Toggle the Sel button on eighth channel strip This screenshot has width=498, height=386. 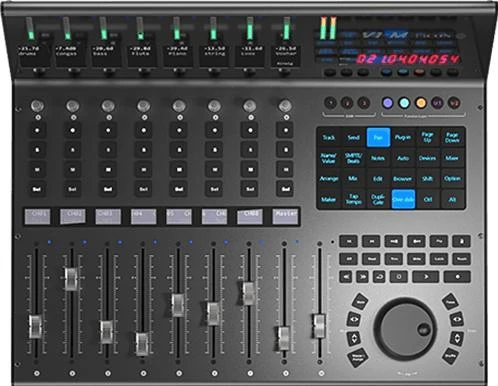point(286,189)
